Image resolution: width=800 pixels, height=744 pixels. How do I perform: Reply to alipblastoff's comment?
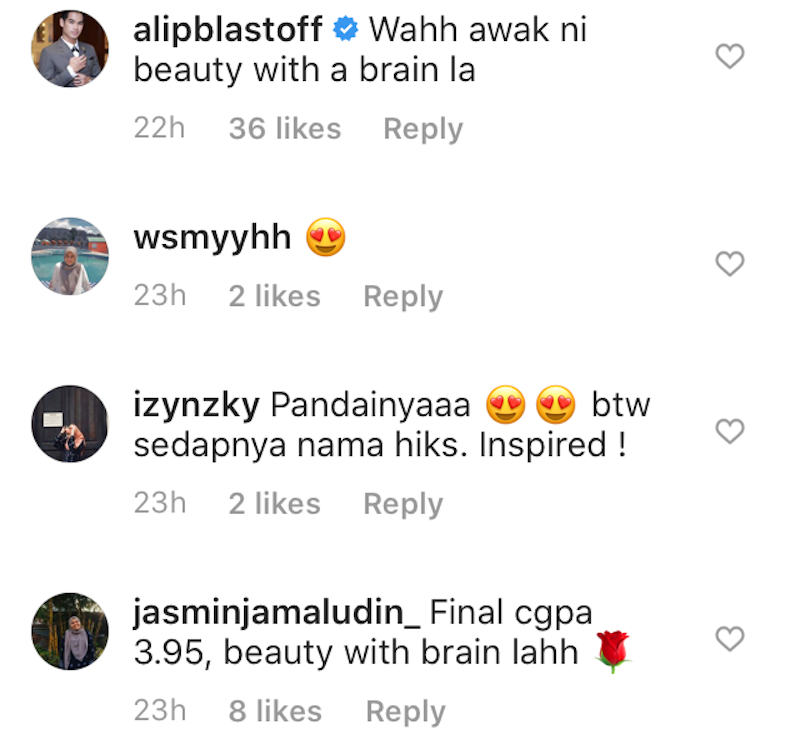pyautogui.click(x=423, y=129)
